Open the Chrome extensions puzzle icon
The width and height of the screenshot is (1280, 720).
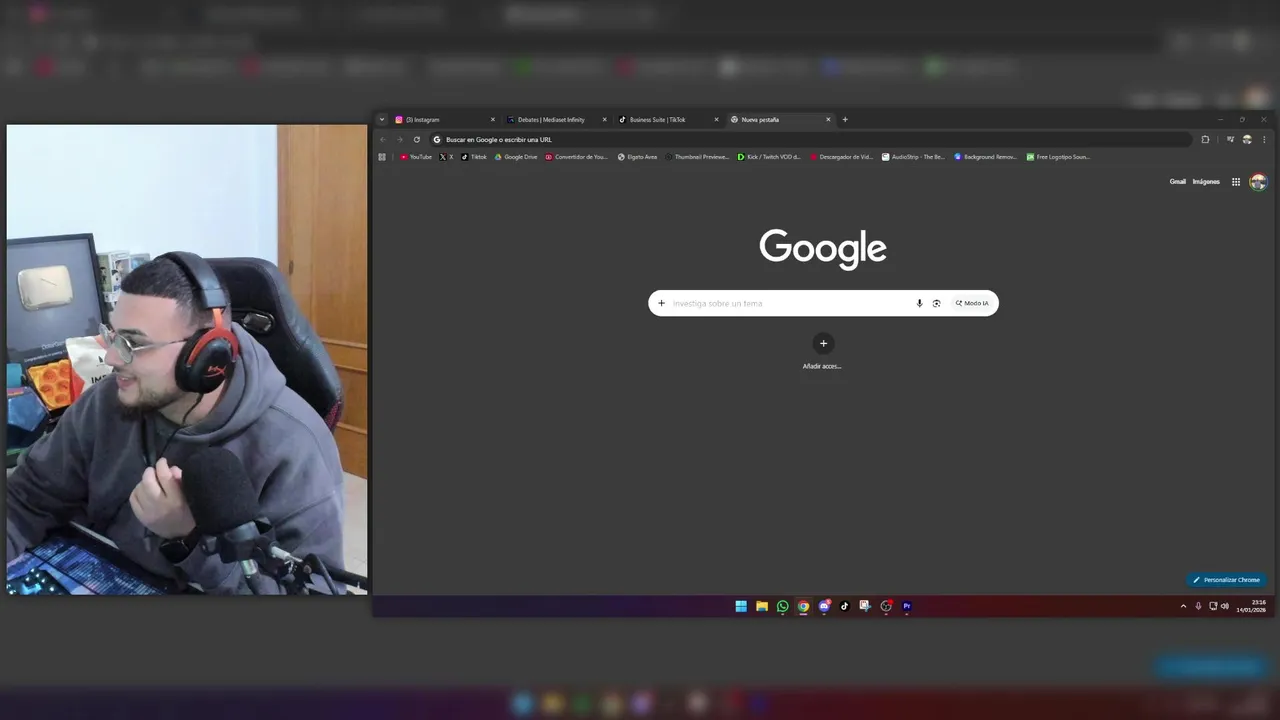(x=1205, y=139)
